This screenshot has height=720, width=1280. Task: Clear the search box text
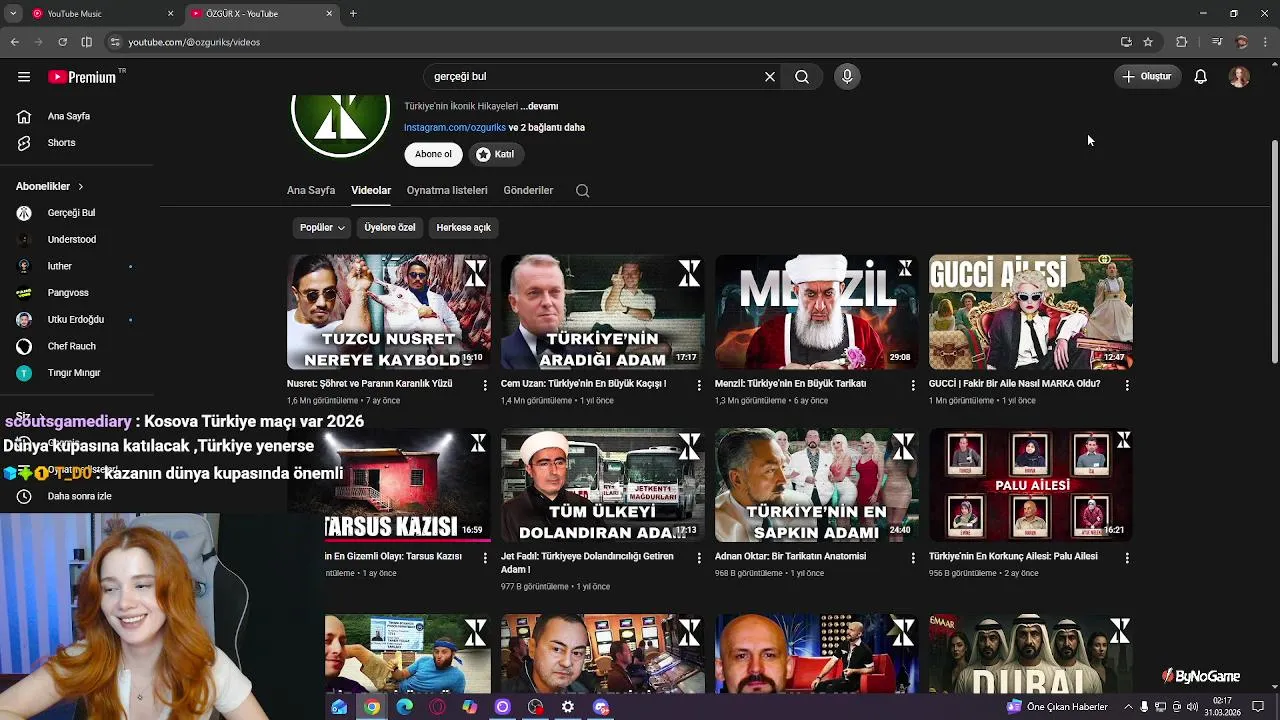tap(770, 76)
